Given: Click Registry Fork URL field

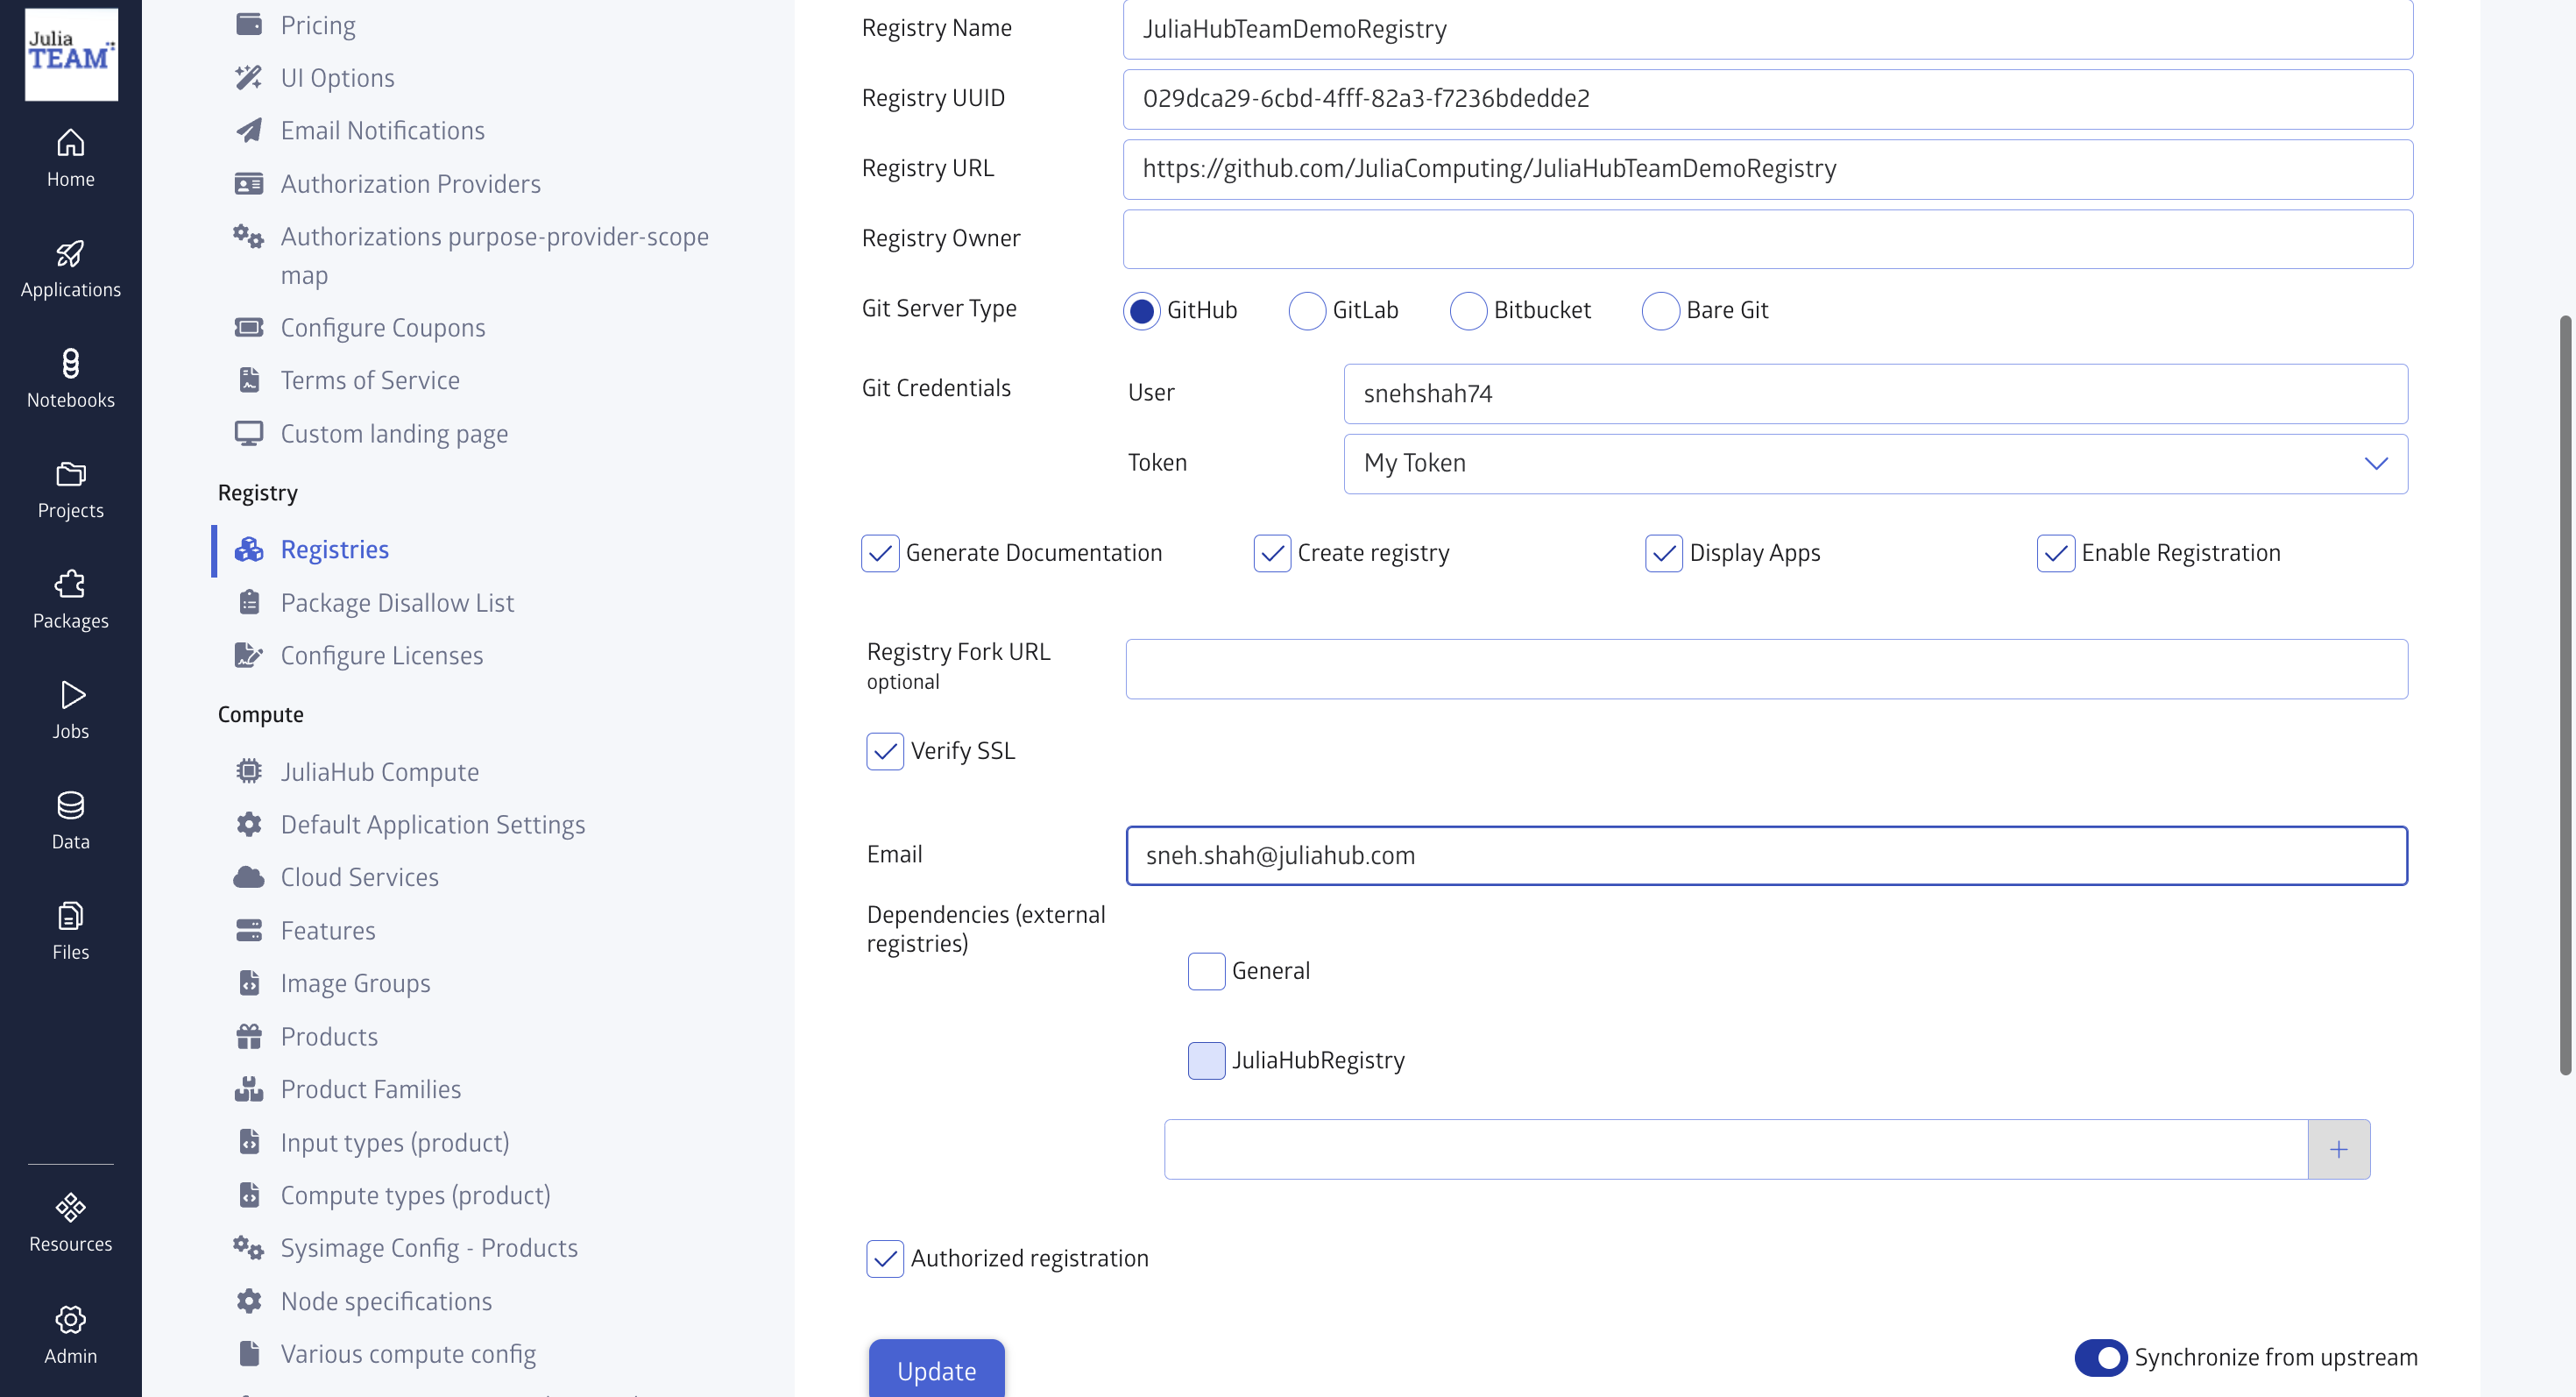Looking at the screenshot, I should pos(1766,669).
